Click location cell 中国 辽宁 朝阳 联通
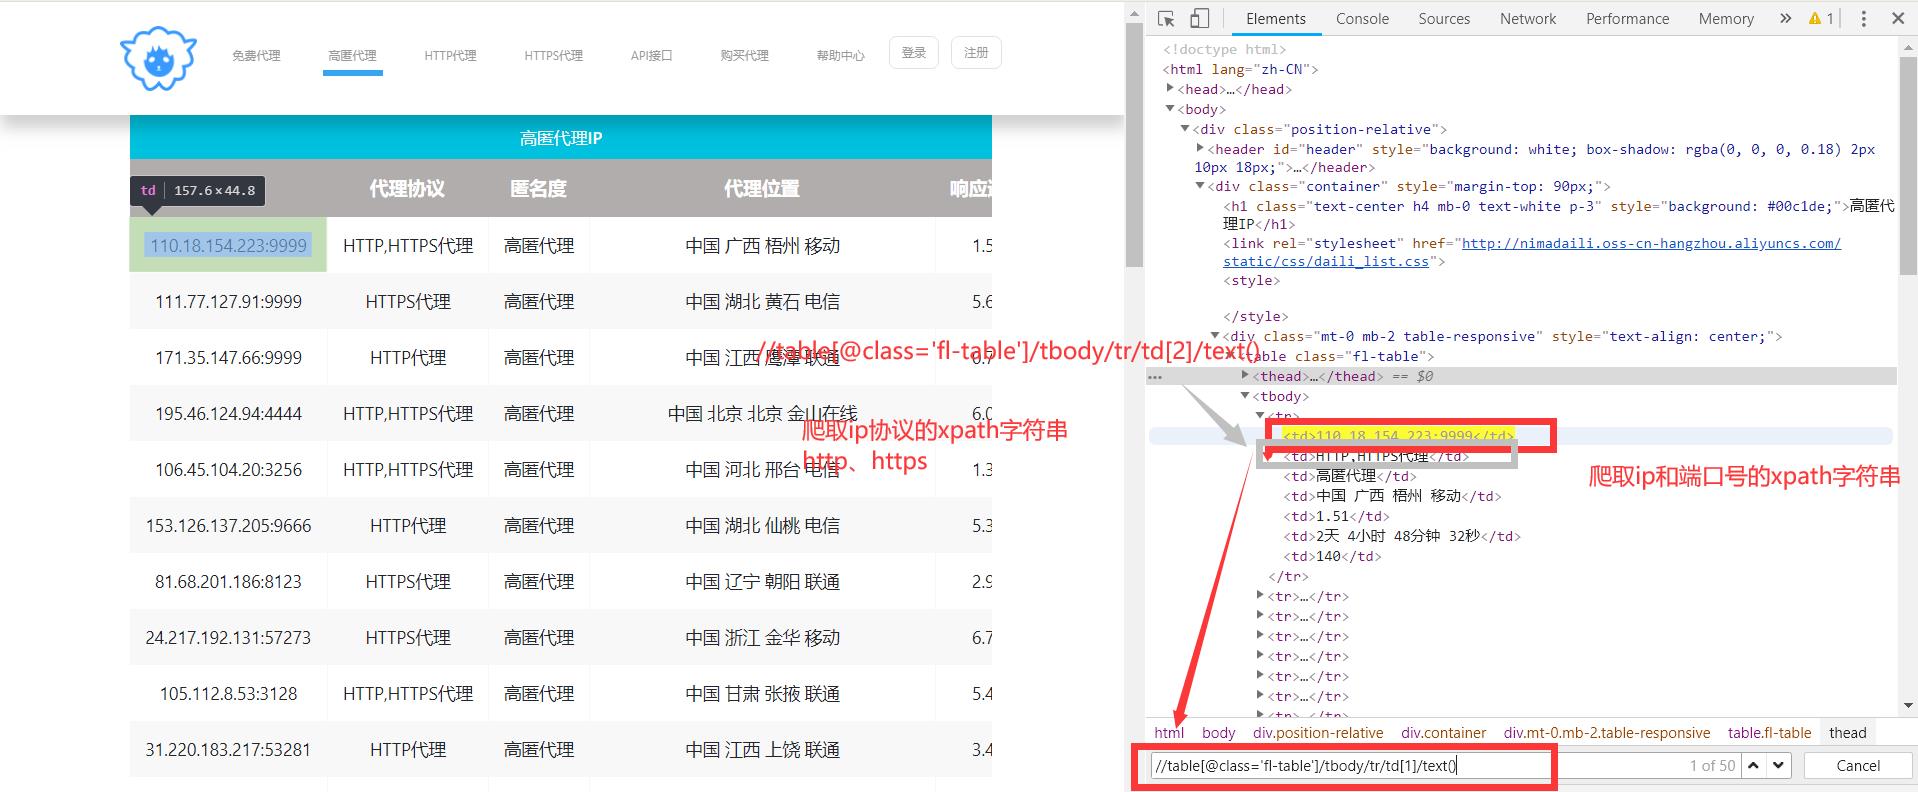1918x792 pixels. pyautogui.click(x=762, y=581)
